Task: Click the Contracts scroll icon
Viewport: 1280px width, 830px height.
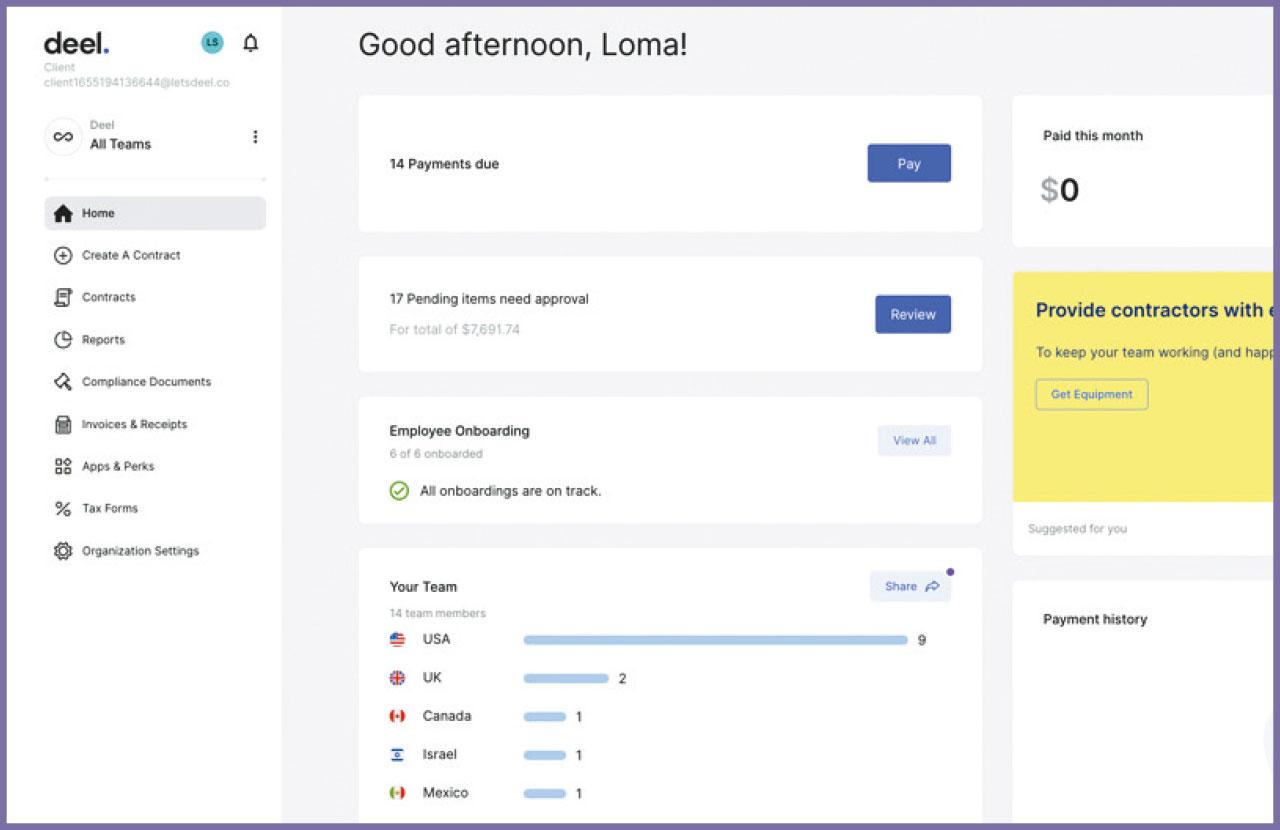Action: click(x=63, y=298)
